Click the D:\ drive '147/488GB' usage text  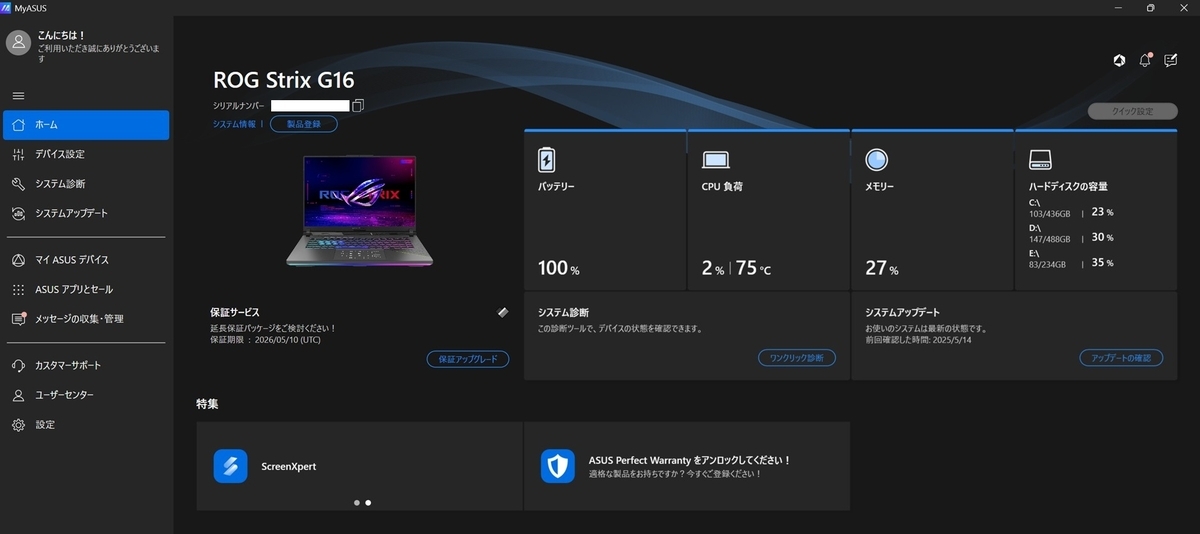click(1049, 239)
